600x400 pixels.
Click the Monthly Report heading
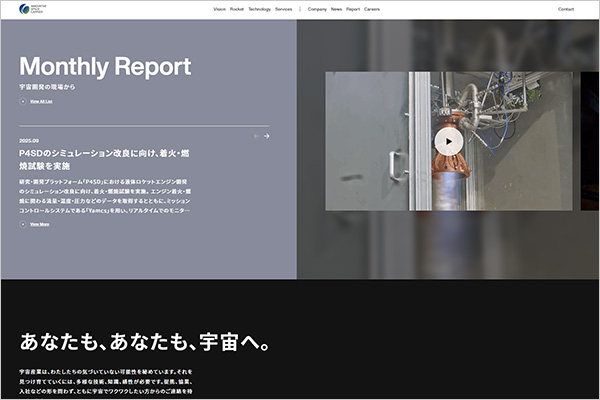105,67
